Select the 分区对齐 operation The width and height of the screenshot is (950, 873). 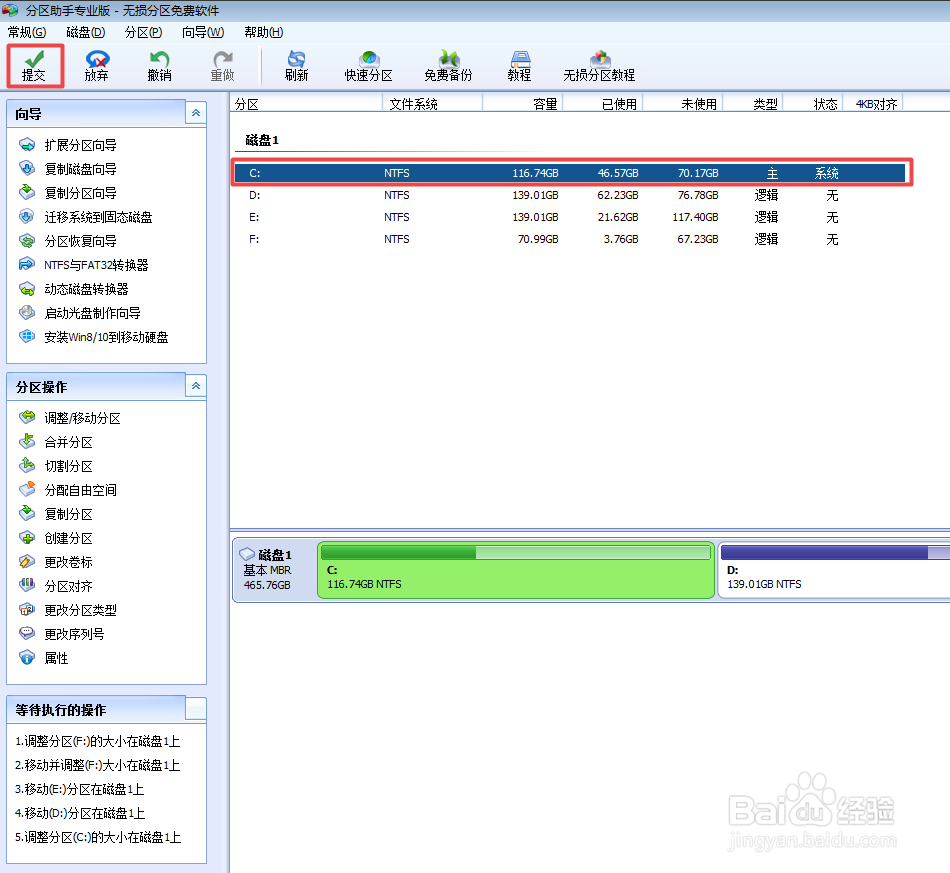tap(56, 586)
